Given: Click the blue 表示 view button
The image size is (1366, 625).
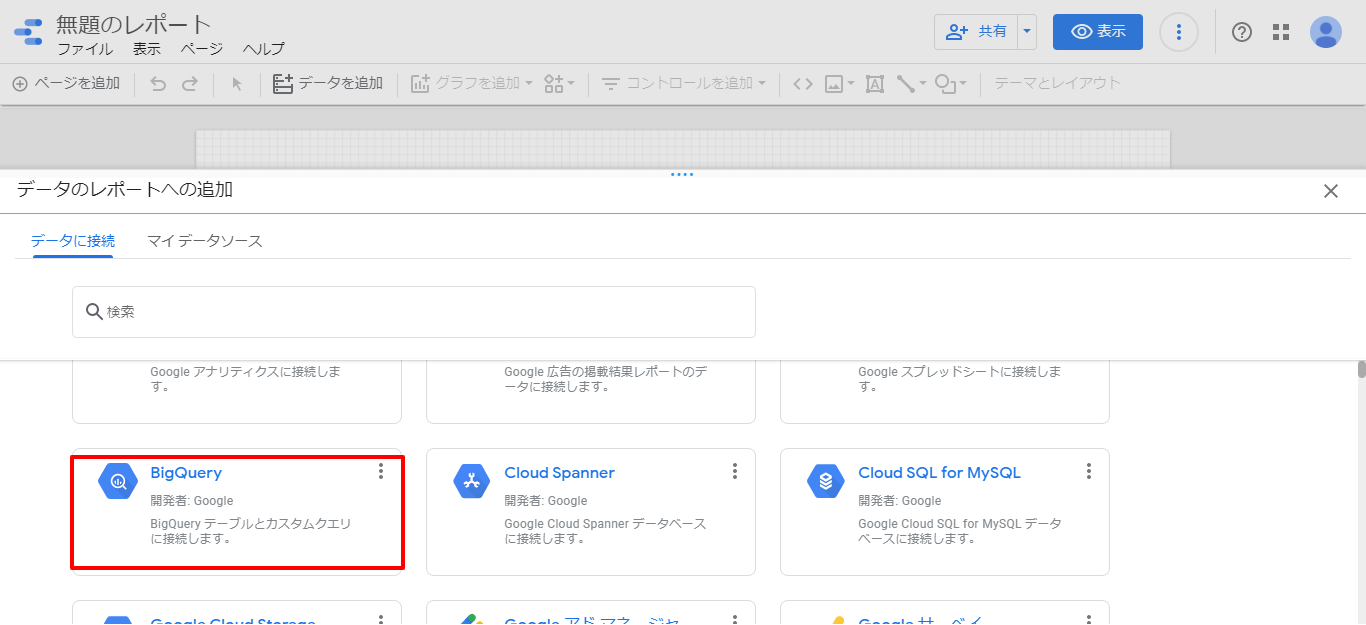Looking at the screenshot, I should (x=1098, y=32).
